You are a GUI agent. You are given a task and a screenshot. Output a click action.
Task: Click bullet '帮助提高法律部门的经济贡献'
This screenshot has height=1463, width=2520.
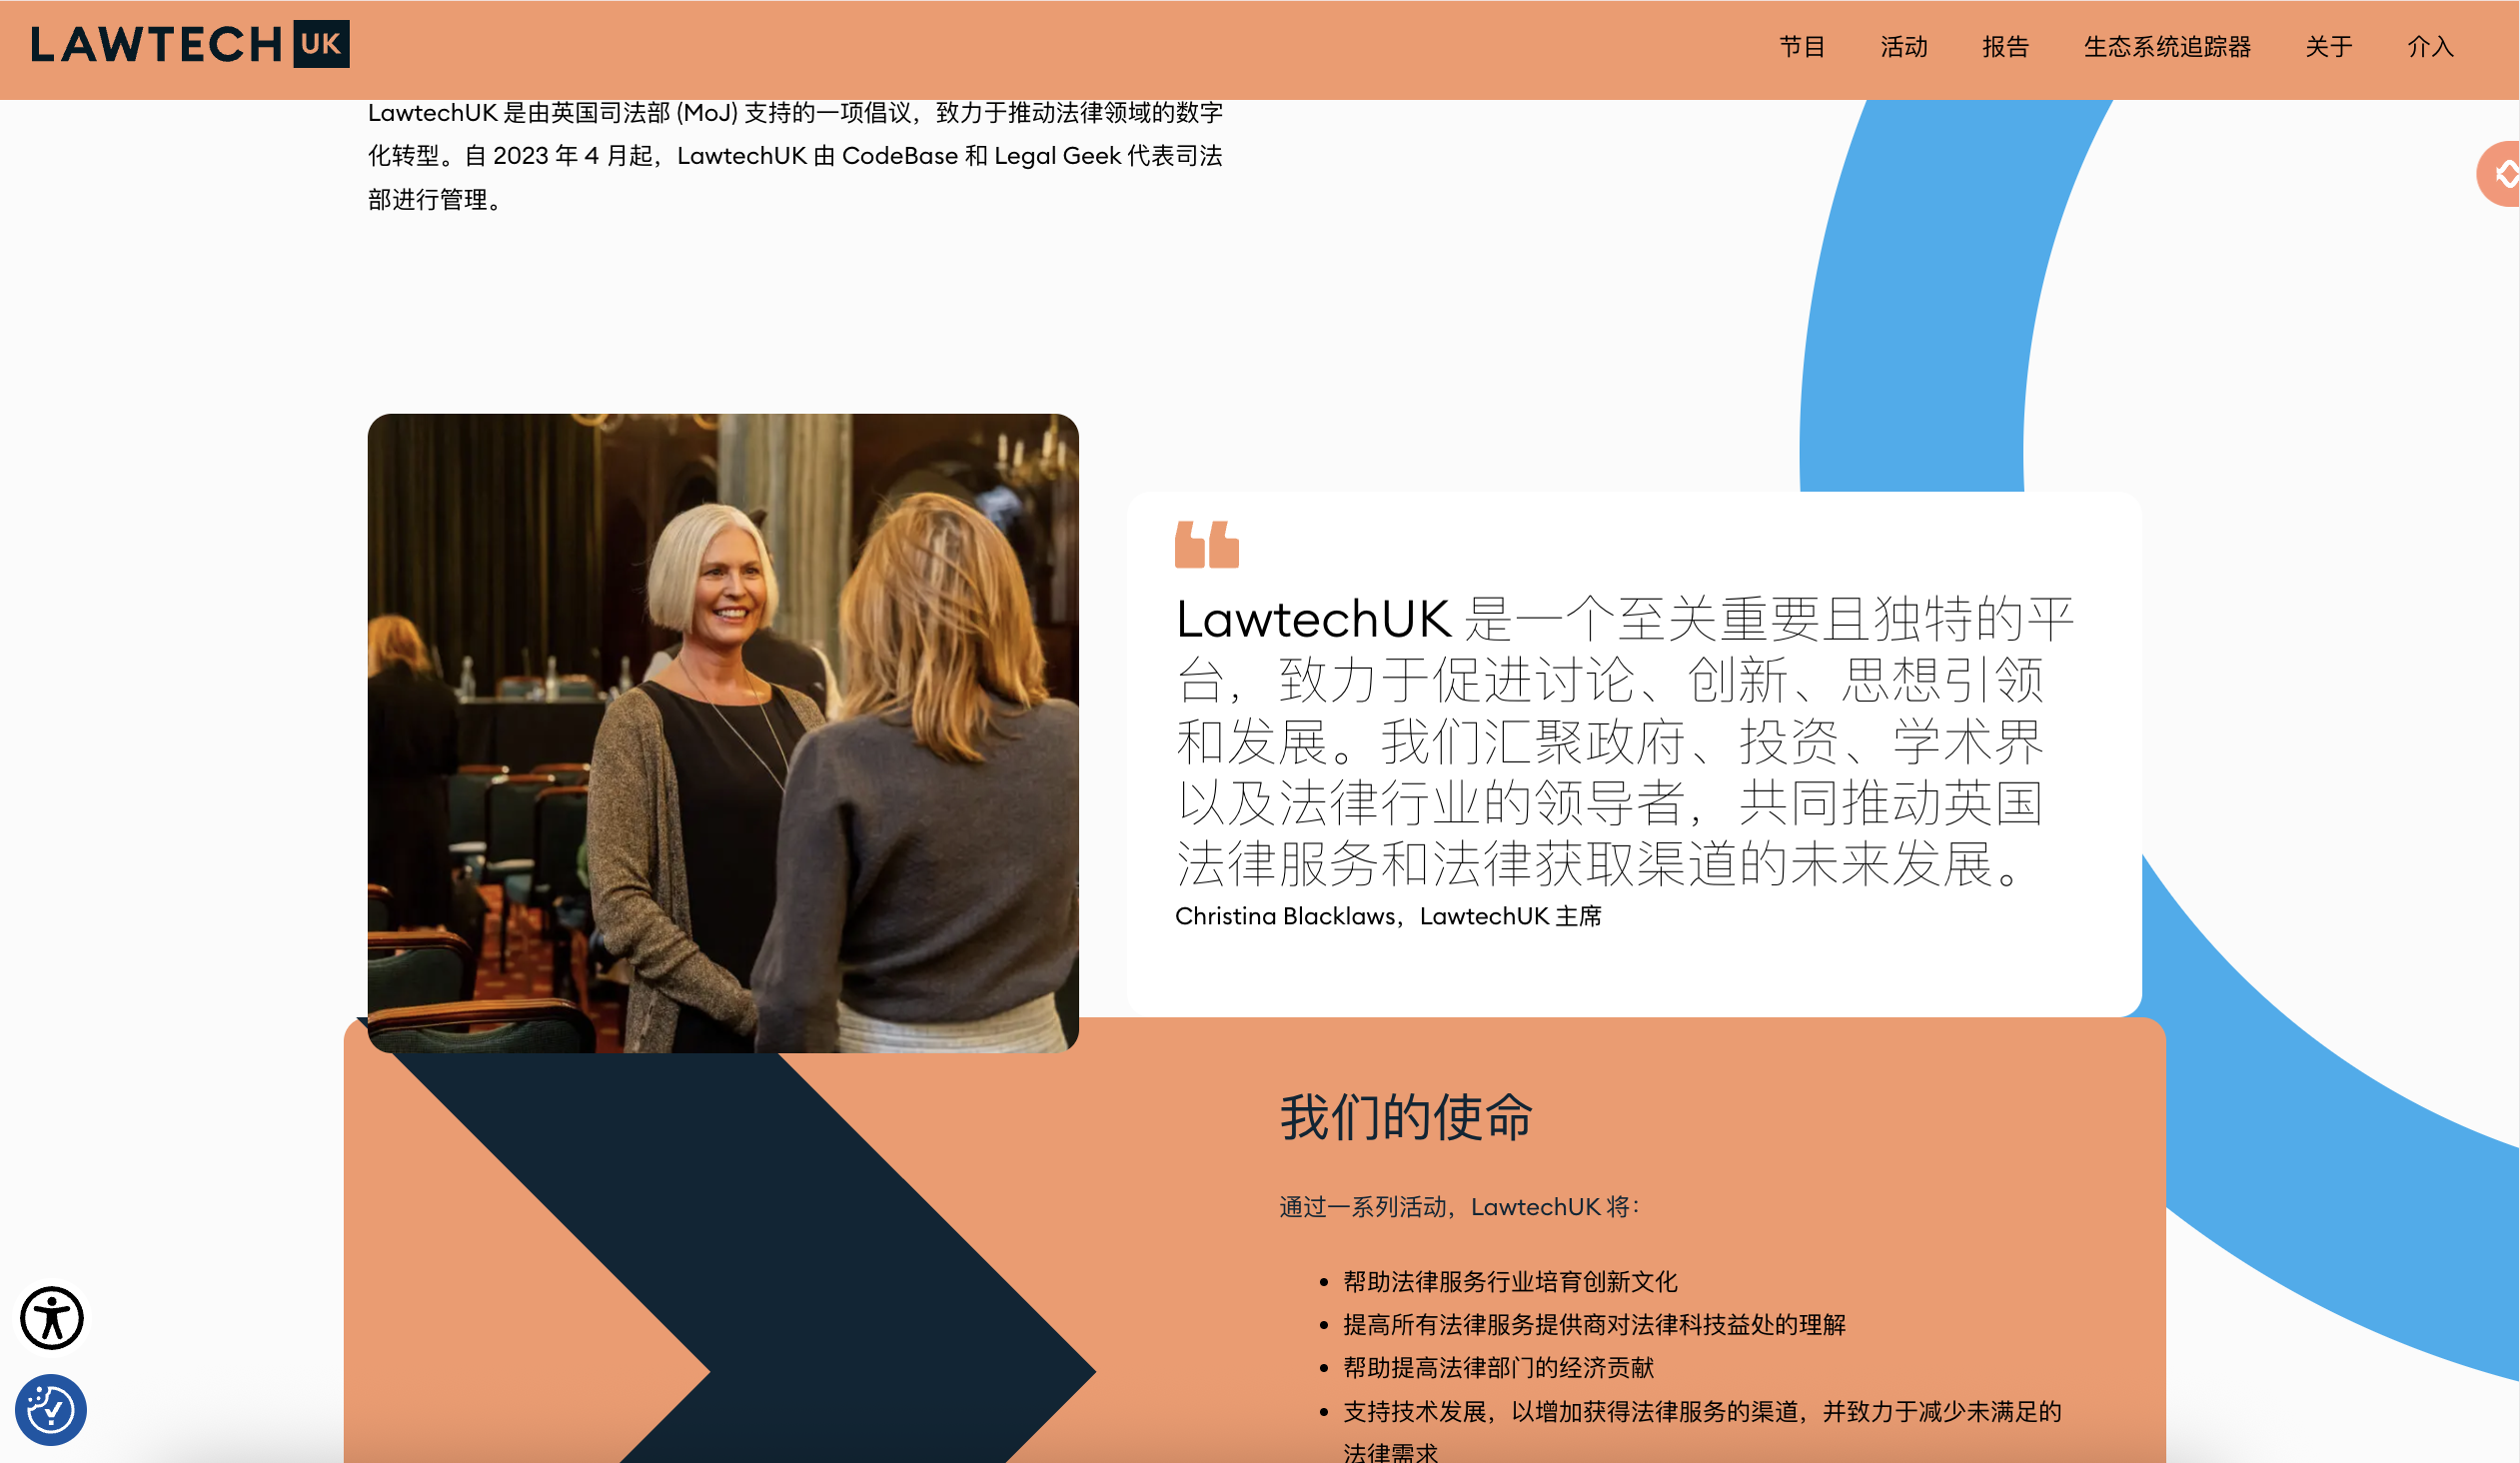tap(1498, 1367)
